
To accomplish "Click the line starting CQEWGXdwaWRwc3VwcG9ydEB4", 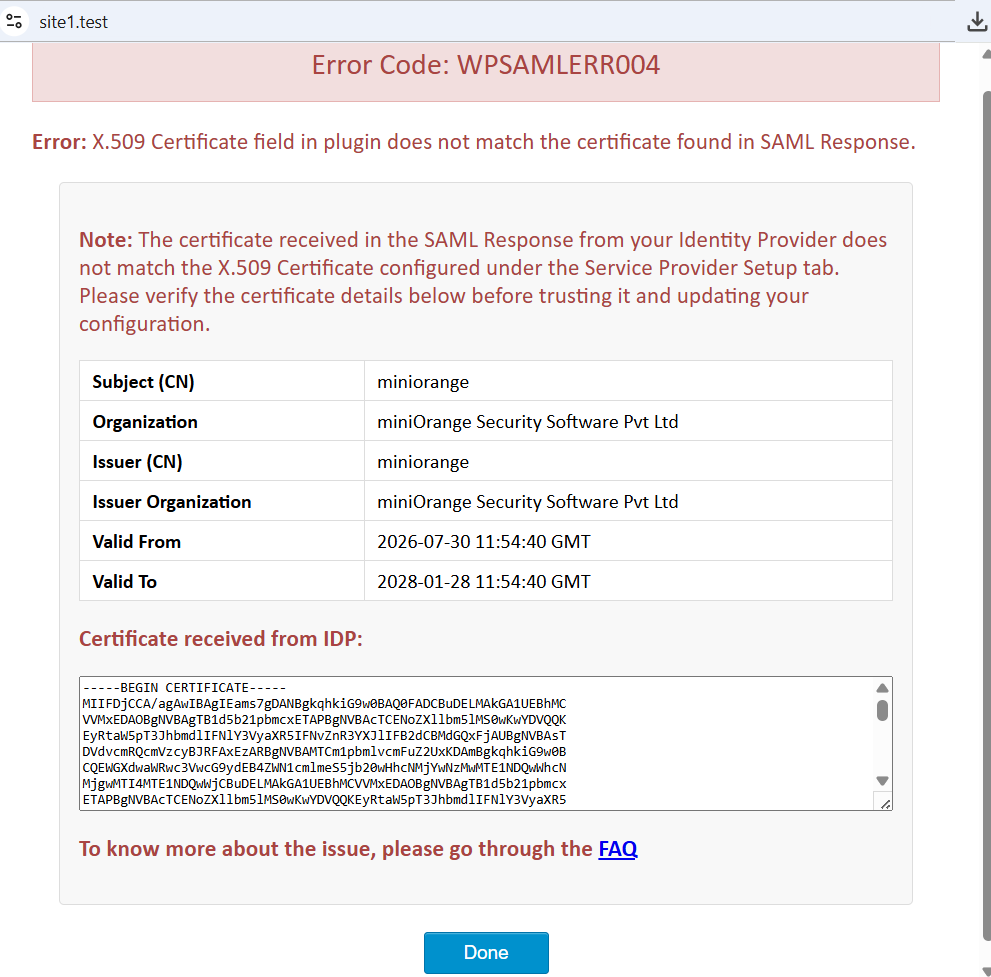I will pyautogui.click(x=324, y=767).
